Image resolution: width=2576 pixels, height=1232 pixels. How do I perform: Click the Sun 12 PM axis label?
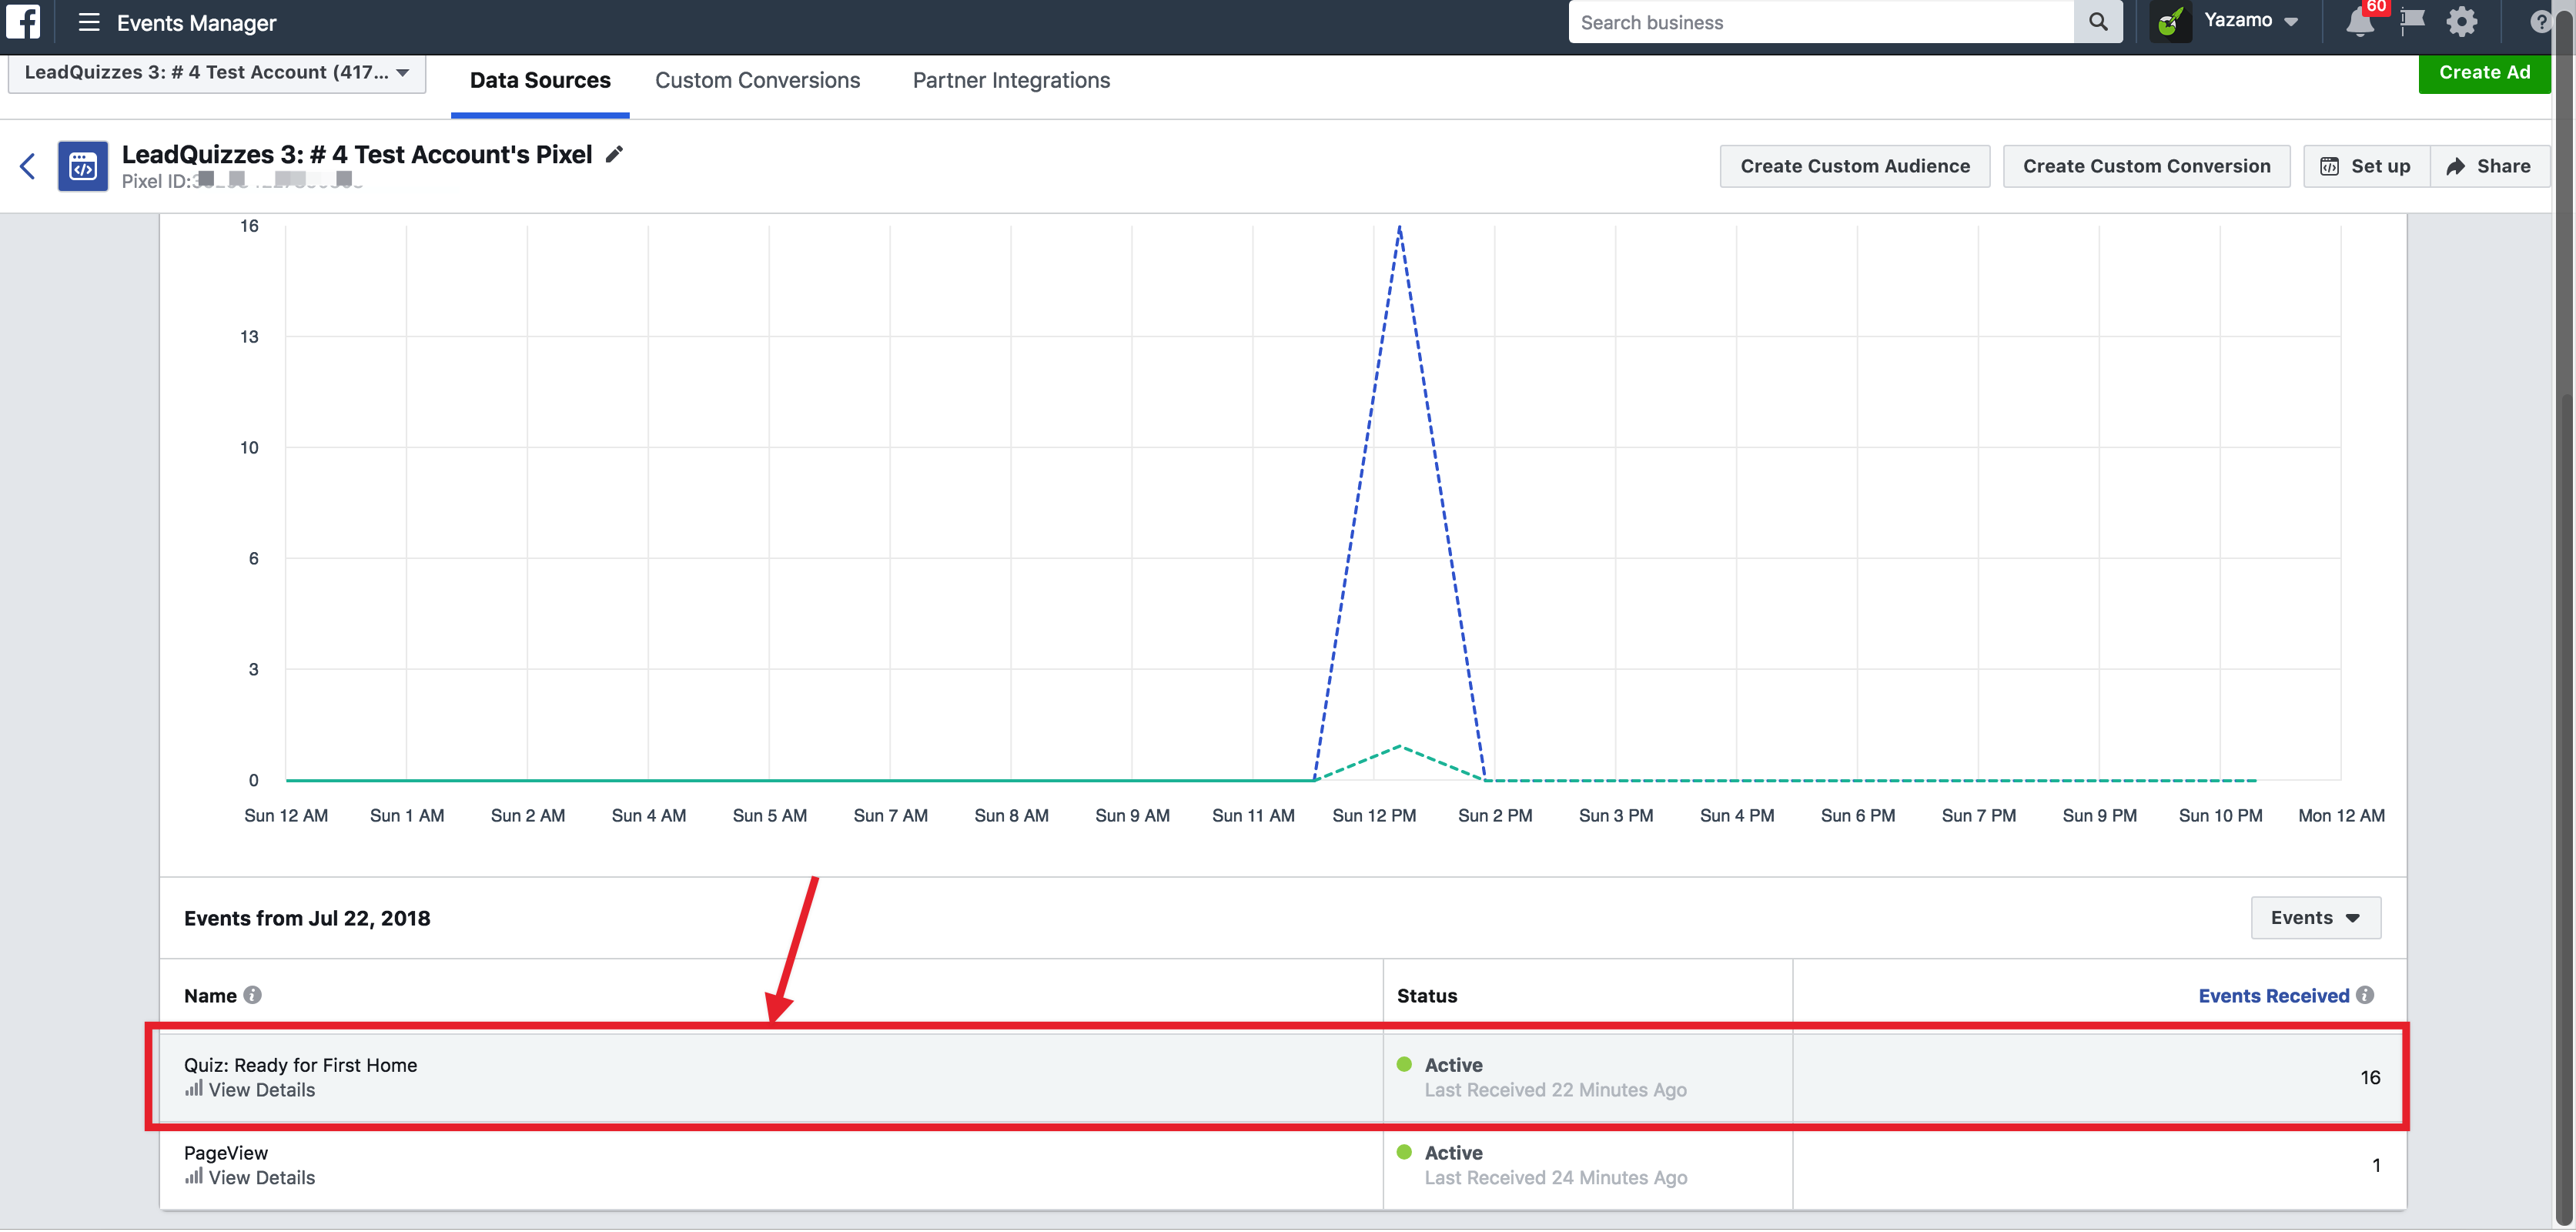(1374, 816)
